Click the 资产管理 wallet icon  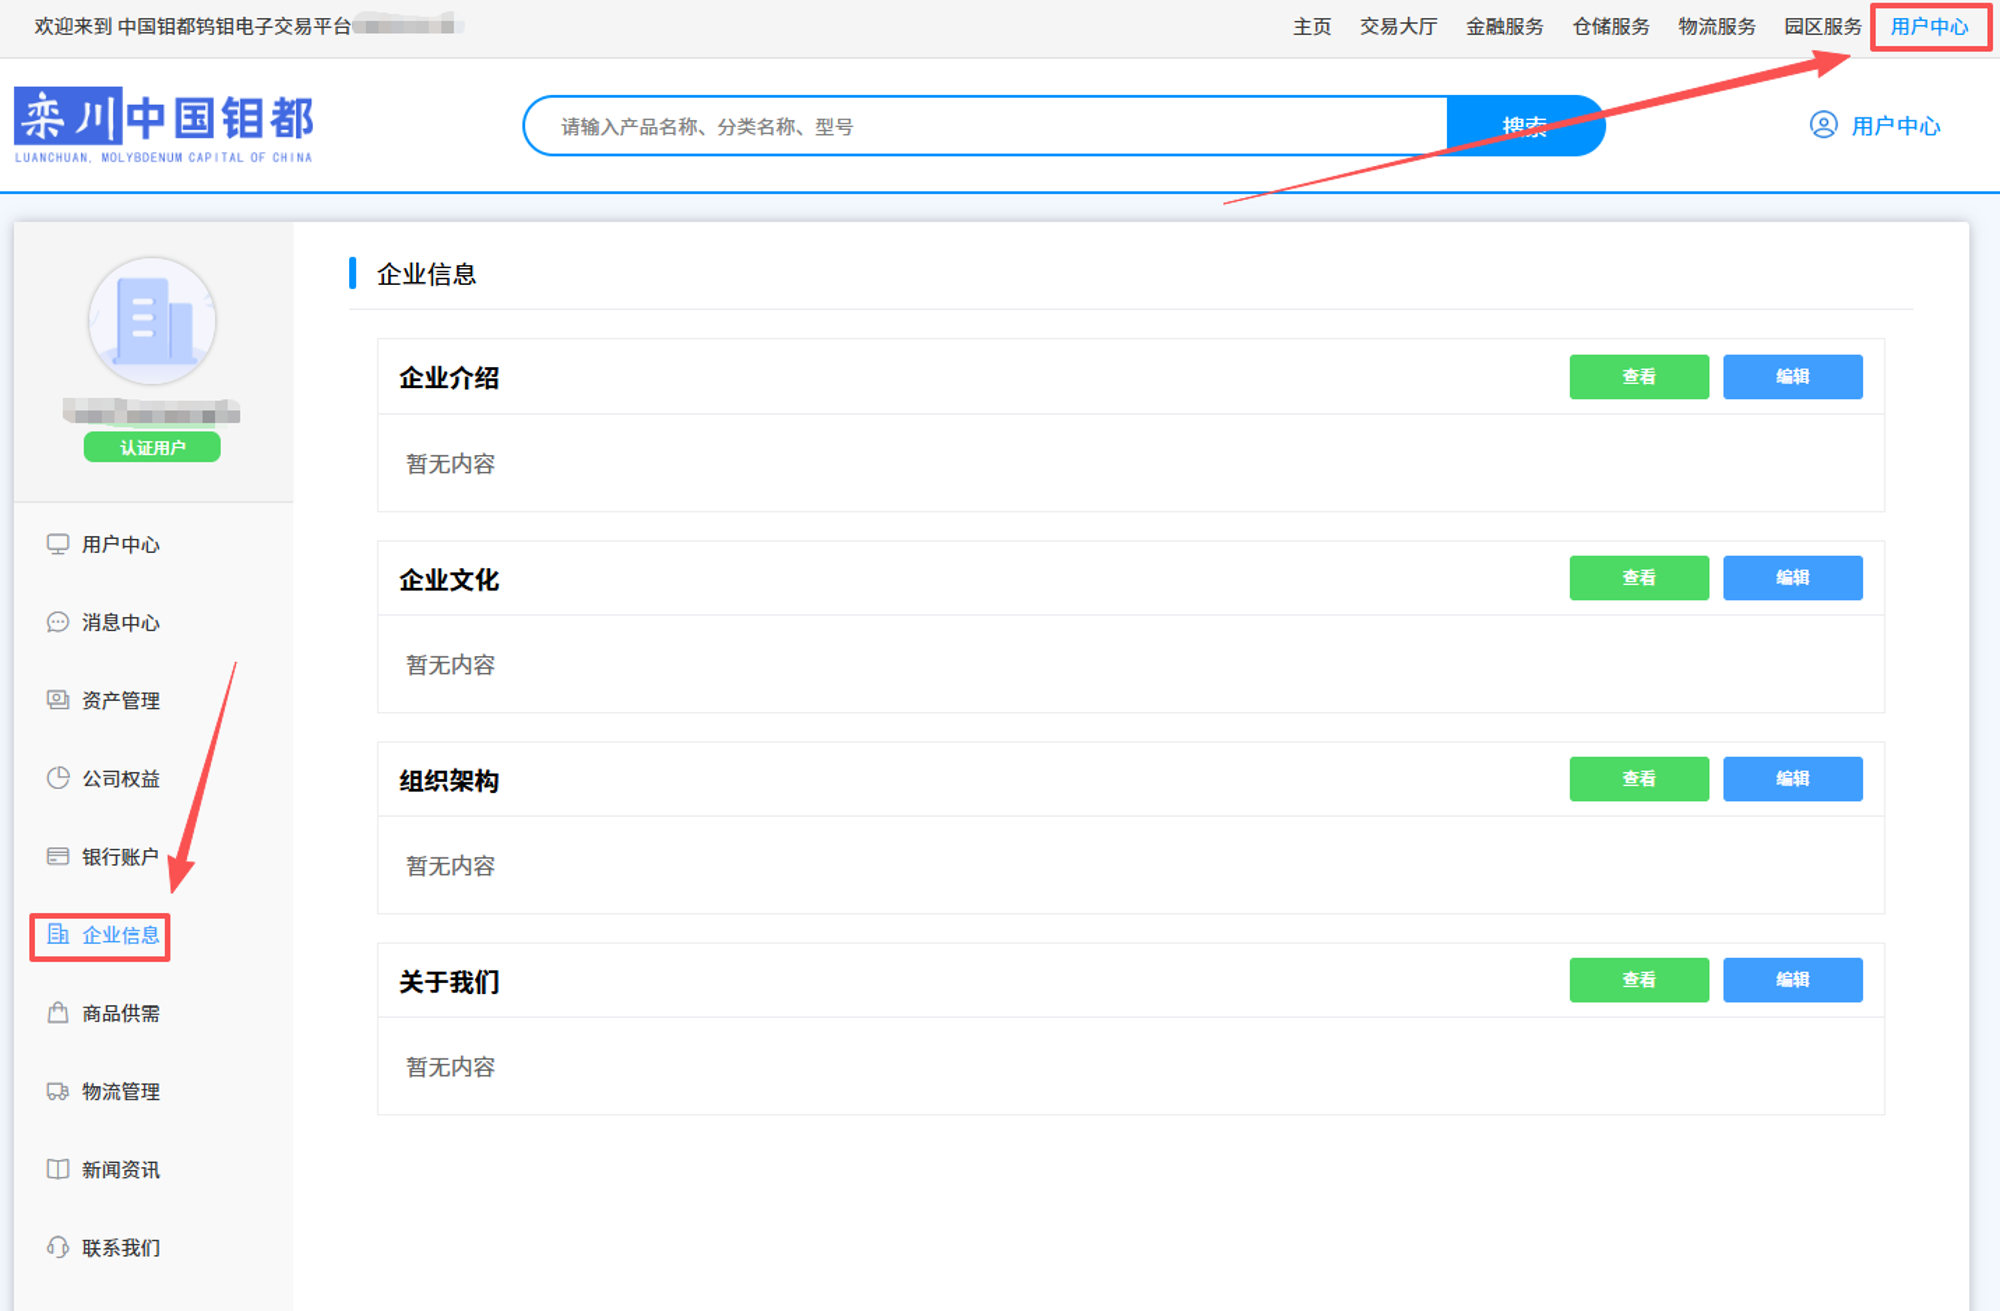pos(58,700)
